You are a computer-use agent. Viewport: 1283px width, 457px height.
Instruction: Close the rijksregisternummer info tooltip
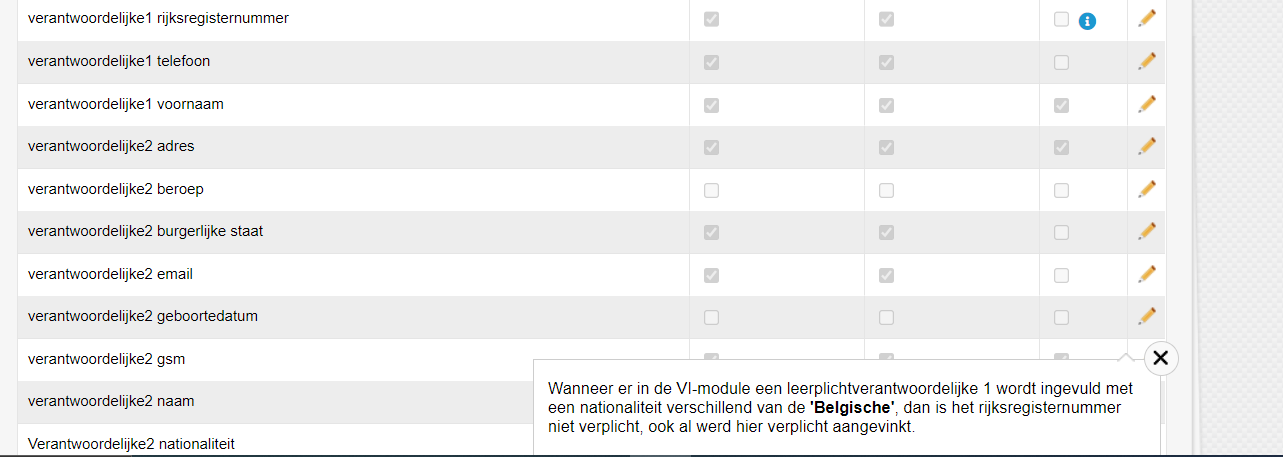(x=1160, y=358)
